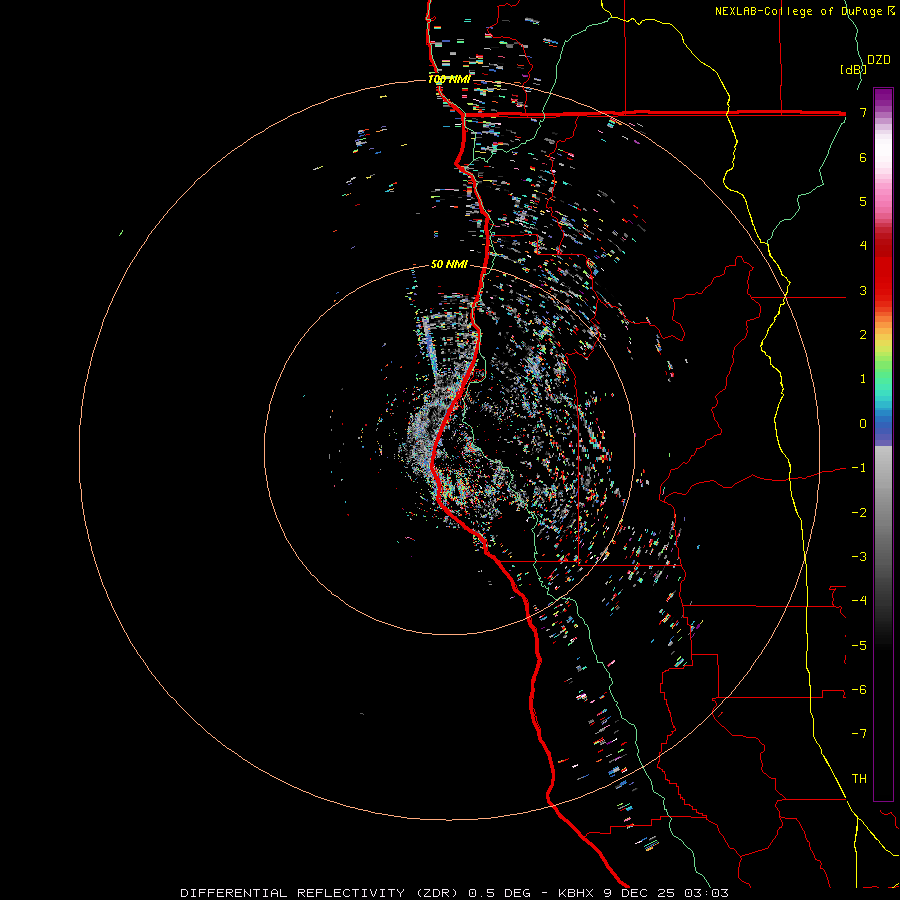Image resolution: width=900 pixels, height=900 pixels.
Task: Click the 4 value on the color scale
Action: [x=863, y=246]
